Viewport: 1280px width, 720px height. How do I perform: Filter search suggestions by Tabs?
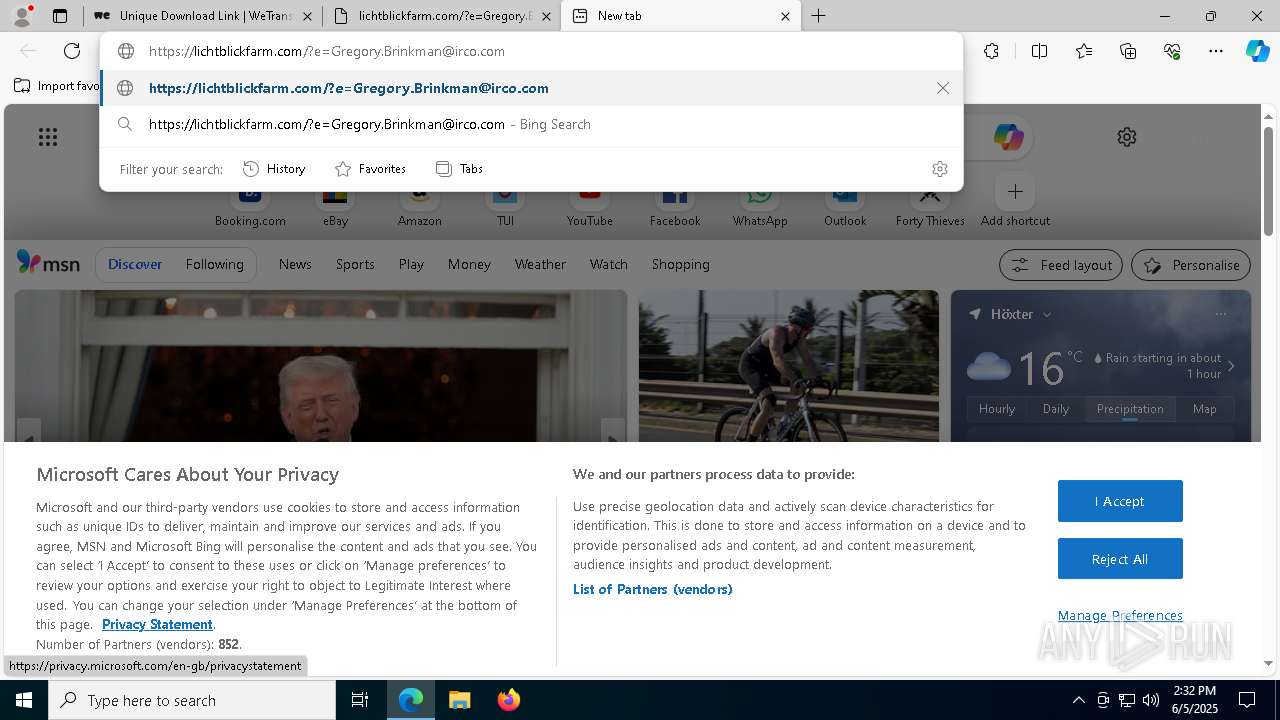460,169
